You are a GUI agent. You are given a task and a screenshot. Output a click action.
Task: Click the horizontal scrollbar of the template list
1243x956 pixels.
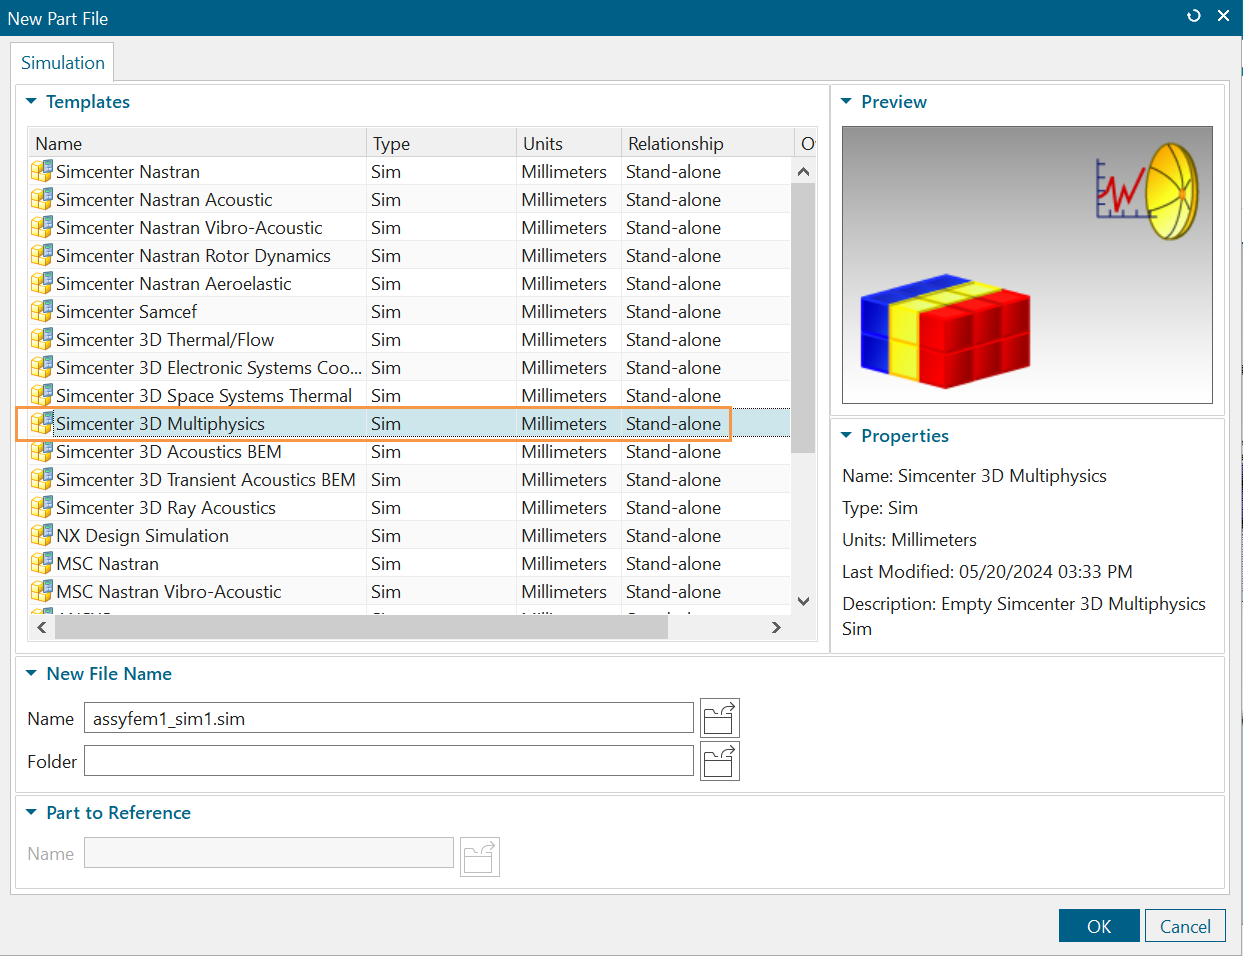tap(360, 628)
